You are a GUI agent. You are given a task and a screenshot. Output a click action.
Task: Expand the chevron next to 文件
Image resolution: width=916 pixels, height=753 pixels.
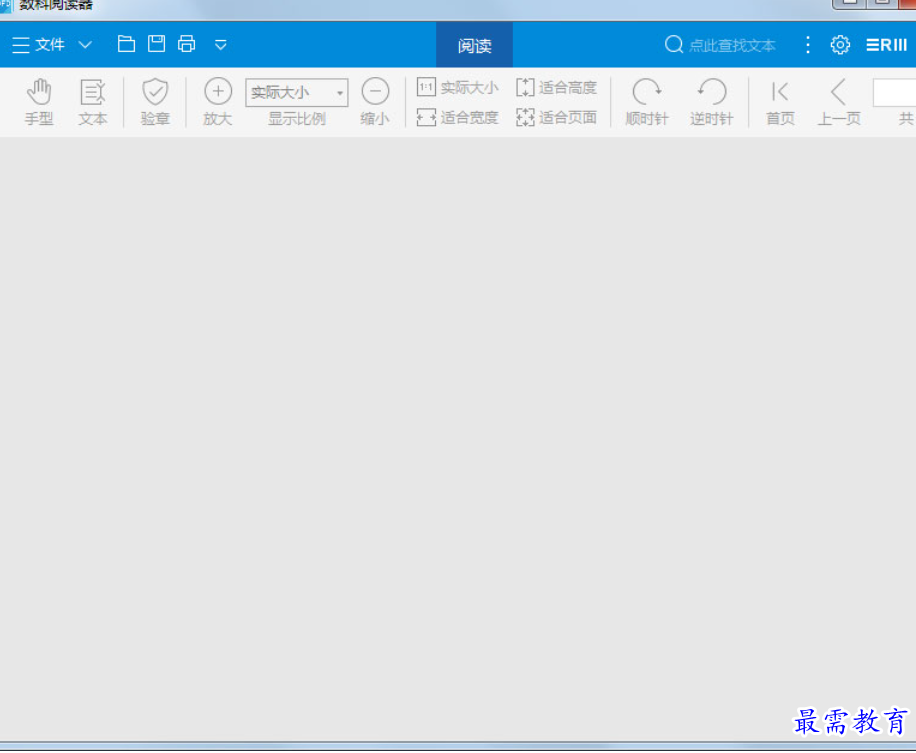click(85, 45)
